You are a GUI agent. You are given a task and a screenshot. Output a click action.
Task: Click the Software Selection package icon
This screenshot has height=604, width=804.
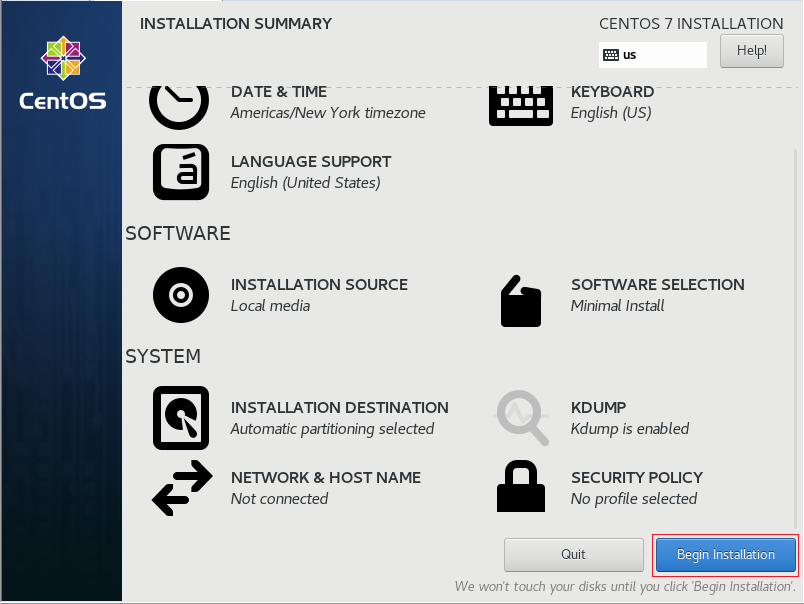click(520, 301)
